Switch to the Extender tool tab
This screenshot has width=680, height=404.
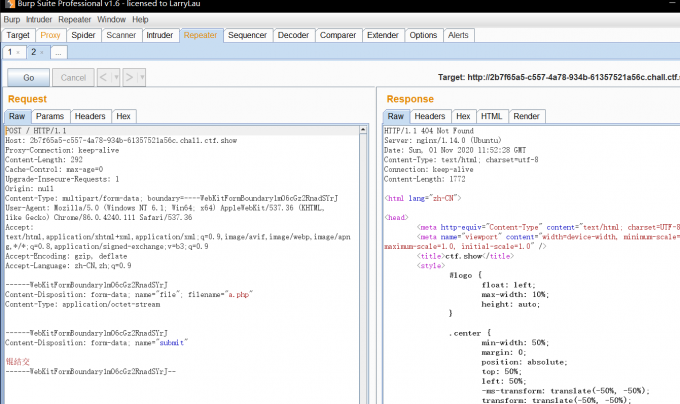coord(382,35)
